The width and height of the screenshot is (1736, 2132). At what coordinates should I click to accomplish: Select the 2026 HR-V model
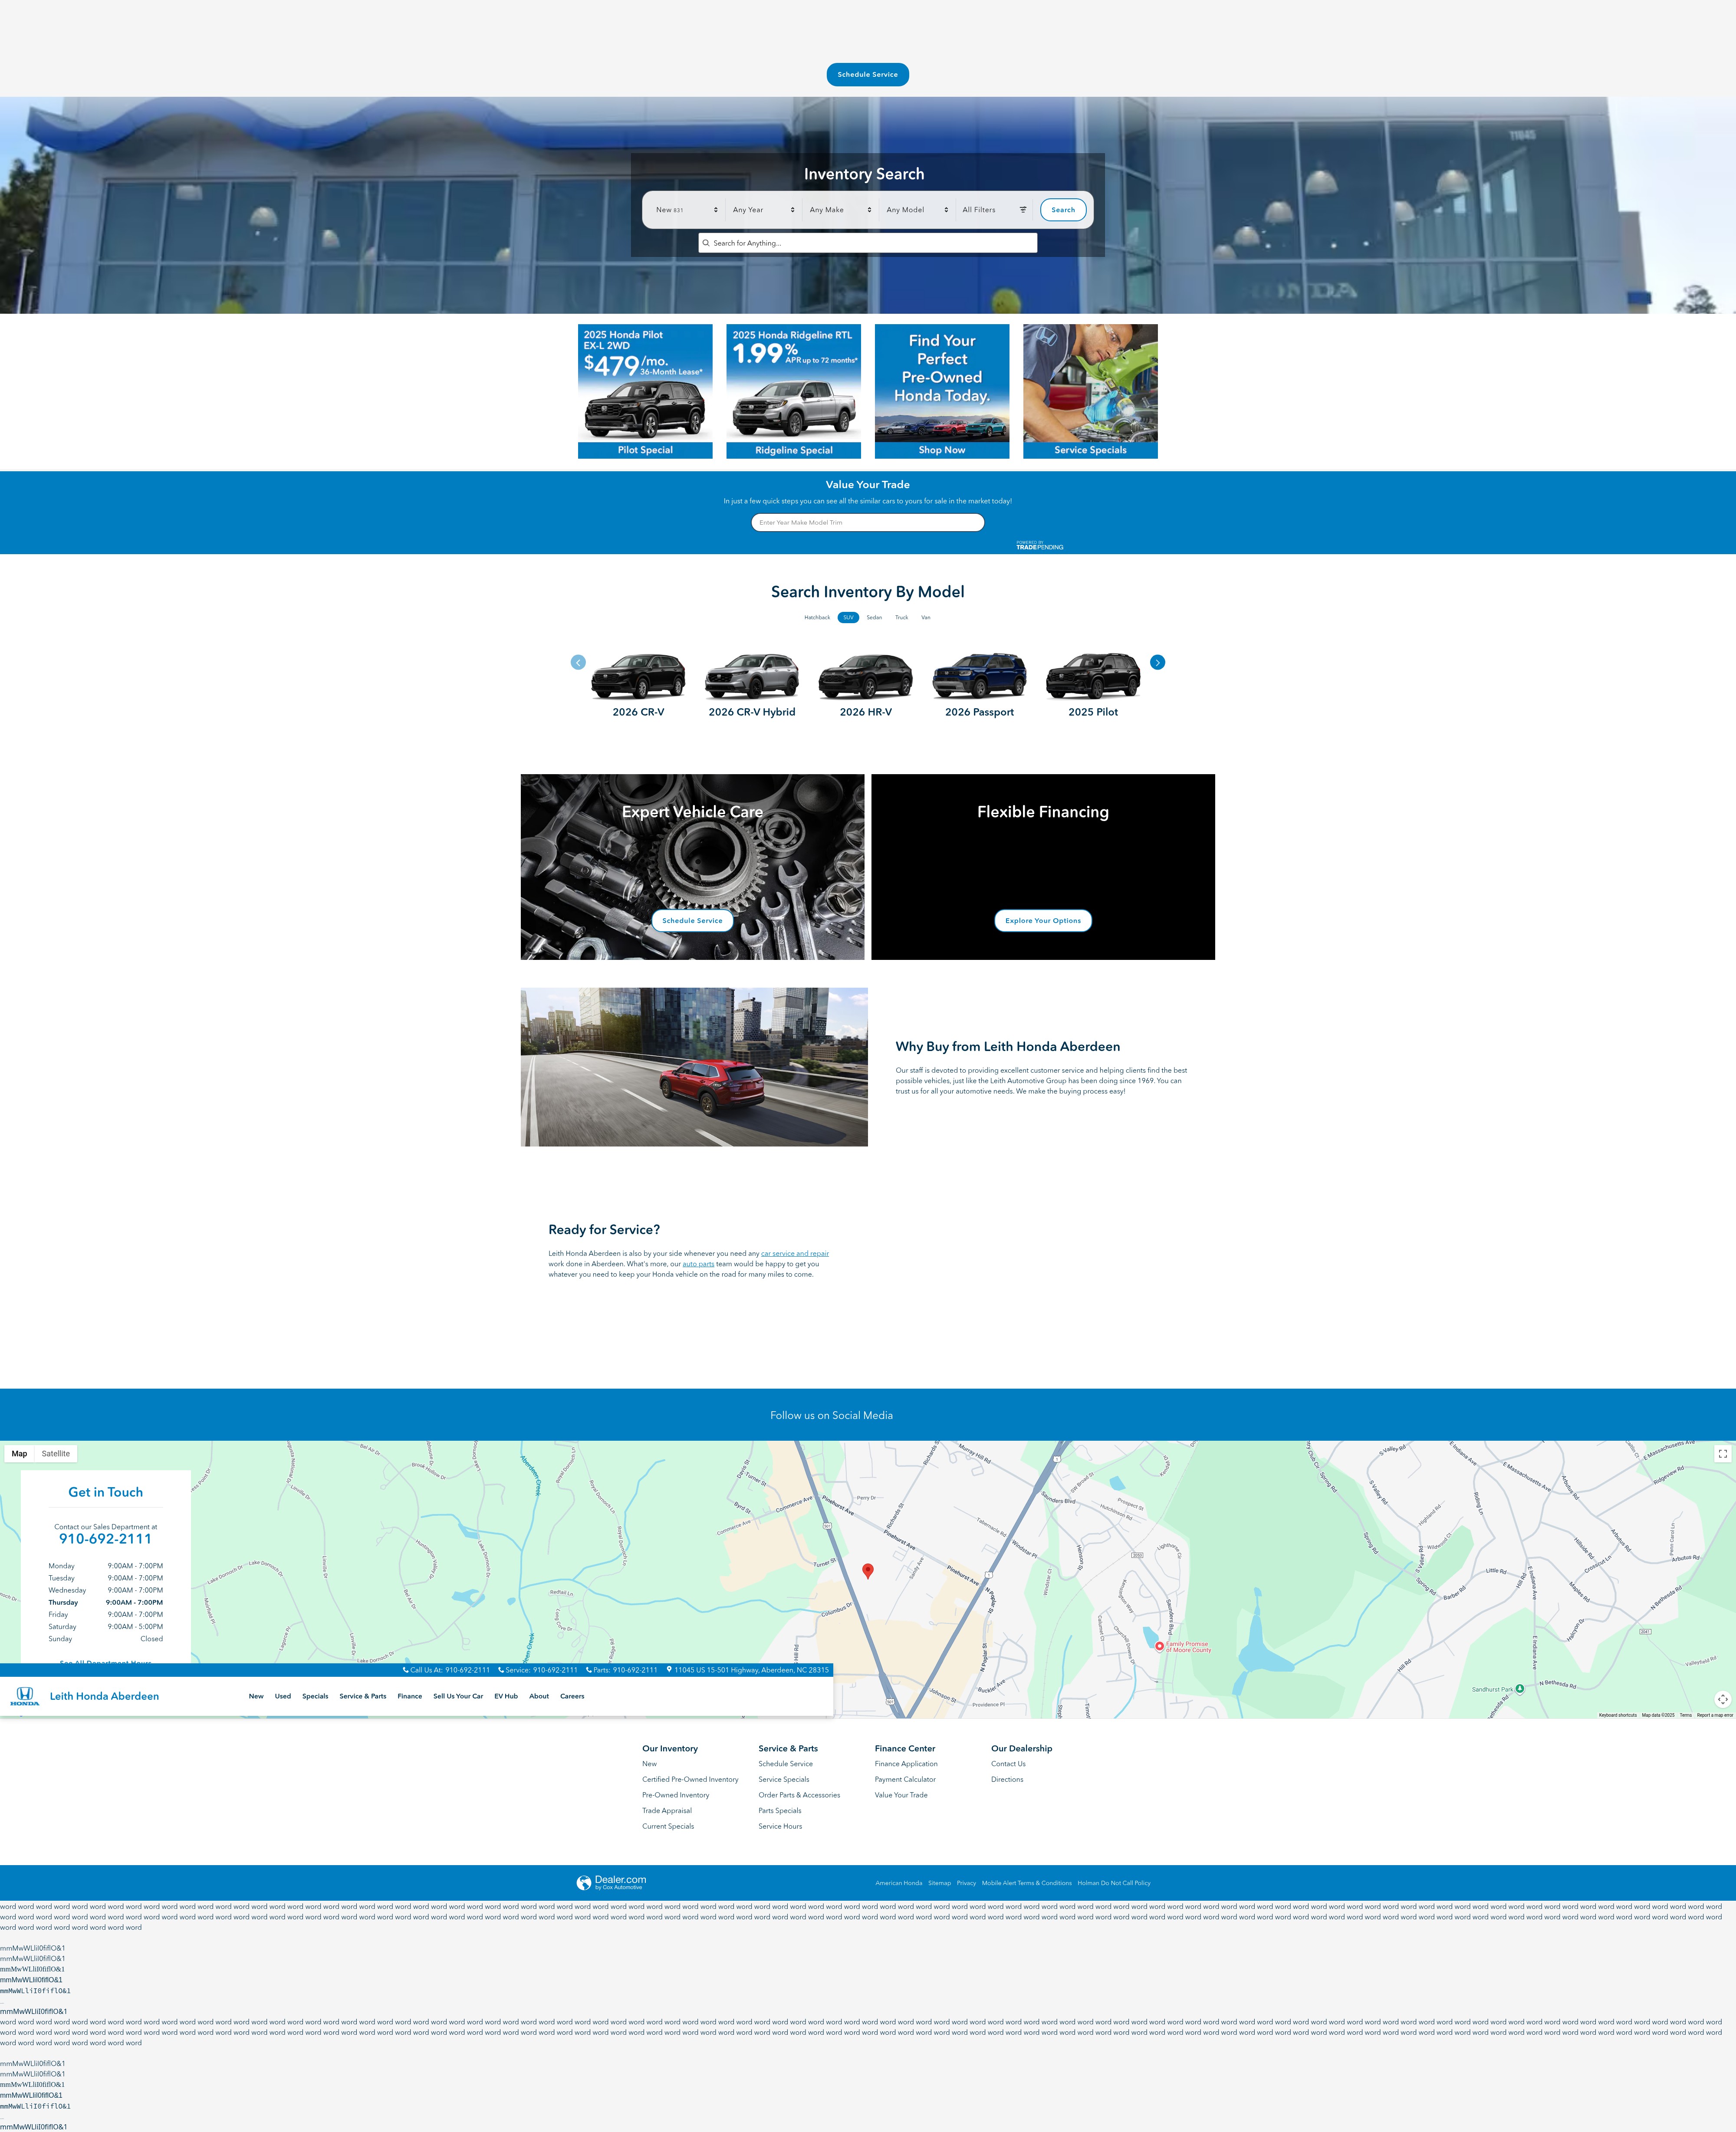click(x=866, y=685)
